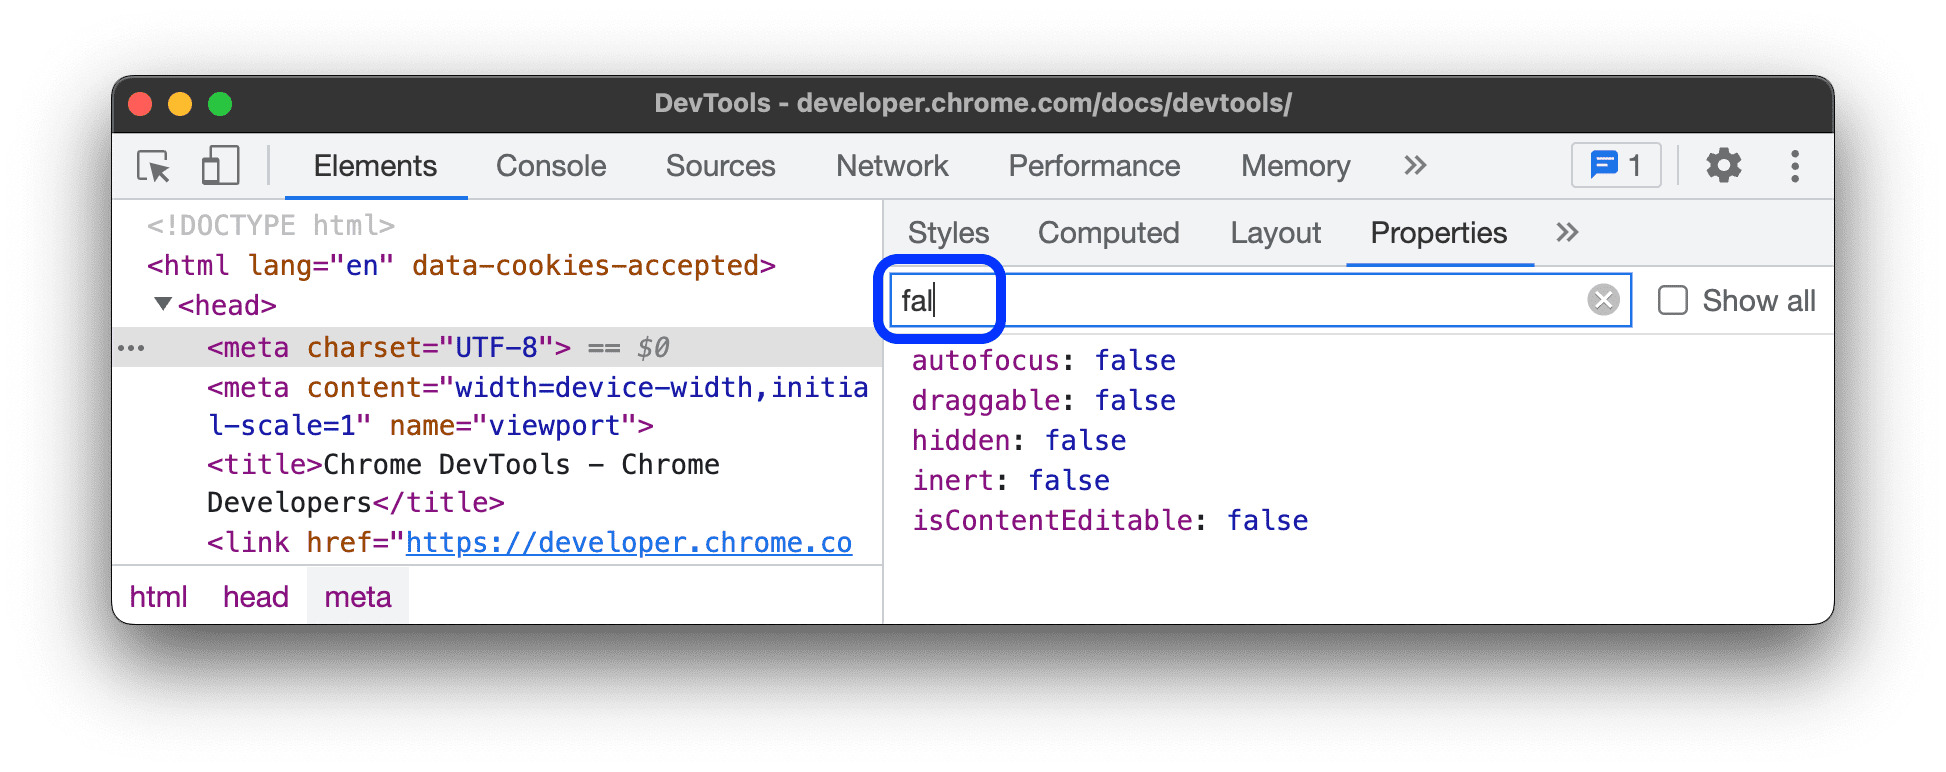1946x772 pixels.
Task: Open the three-dot customize menu
Action: pos(1795,166)
